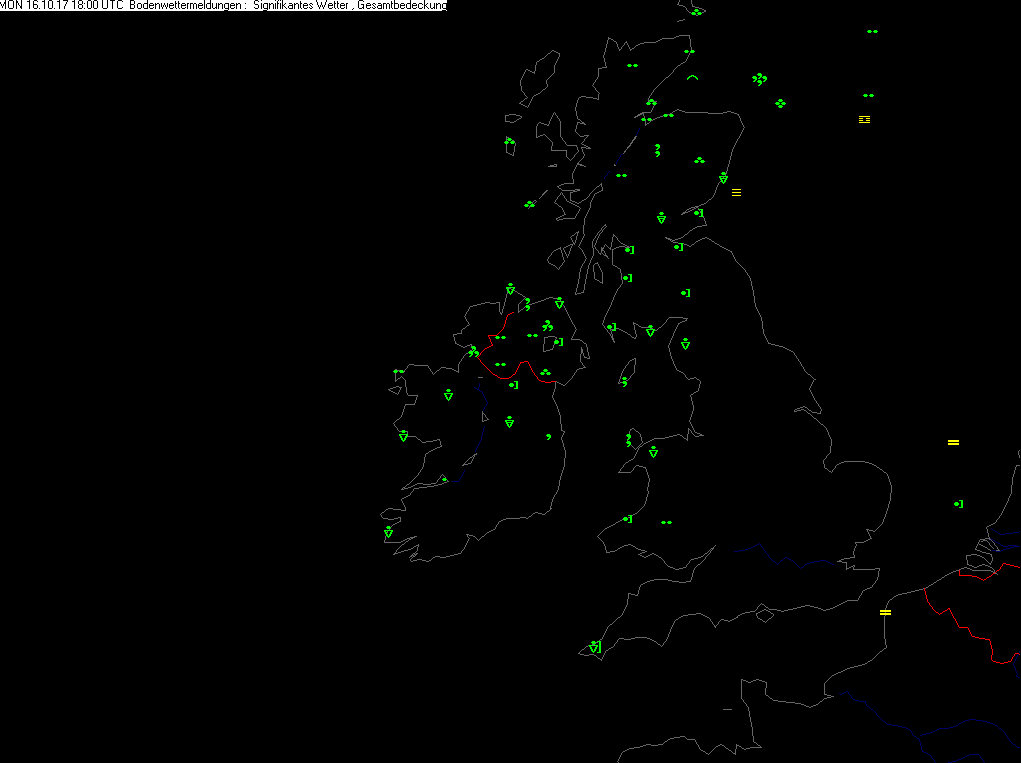The width and height of the screenshot is (1021, 763).
Task: Click the yellow mist symbol over the open North Sea
Action: coord(953,443)
